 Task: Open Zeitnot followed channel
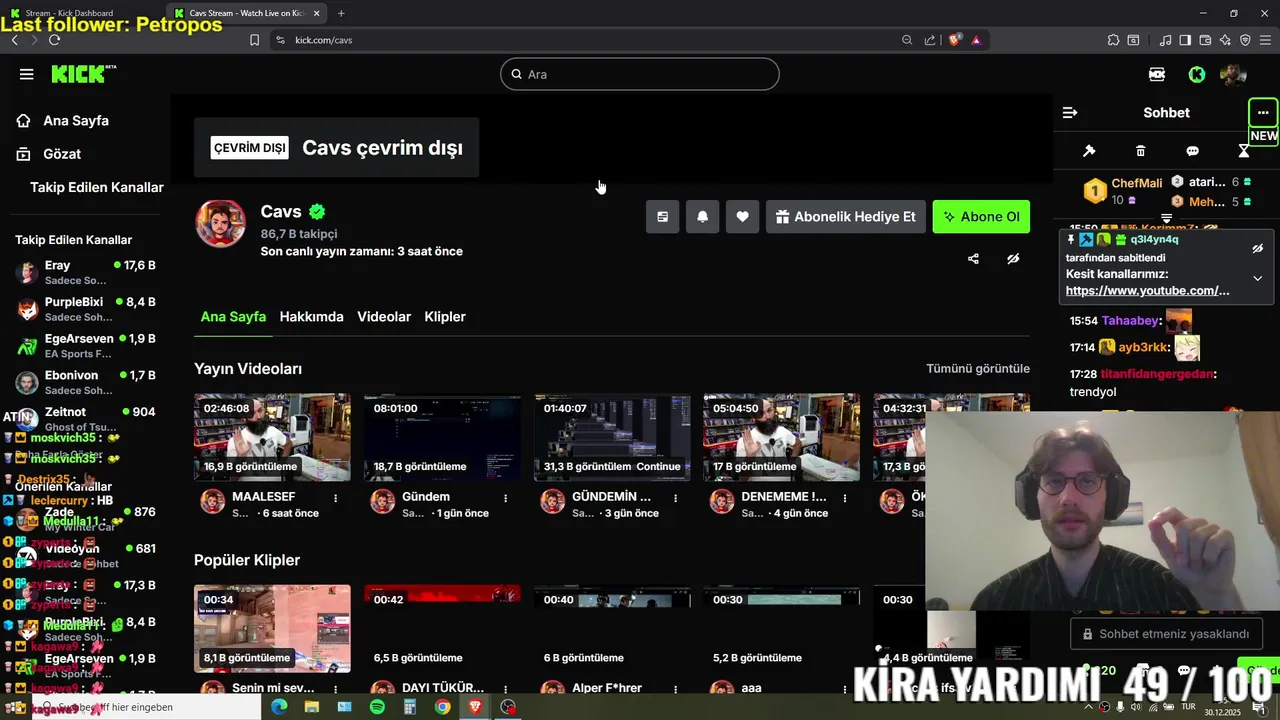coord(86,419)
